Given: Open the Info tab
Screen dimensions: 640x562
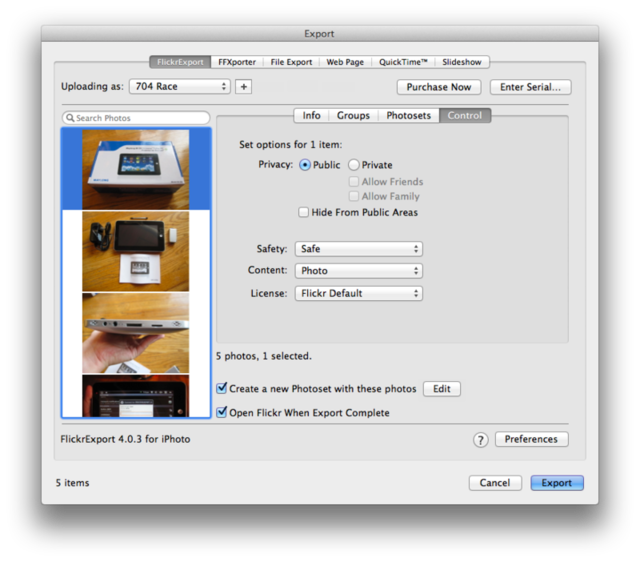Looking at the screenshot, I should 311,116.
